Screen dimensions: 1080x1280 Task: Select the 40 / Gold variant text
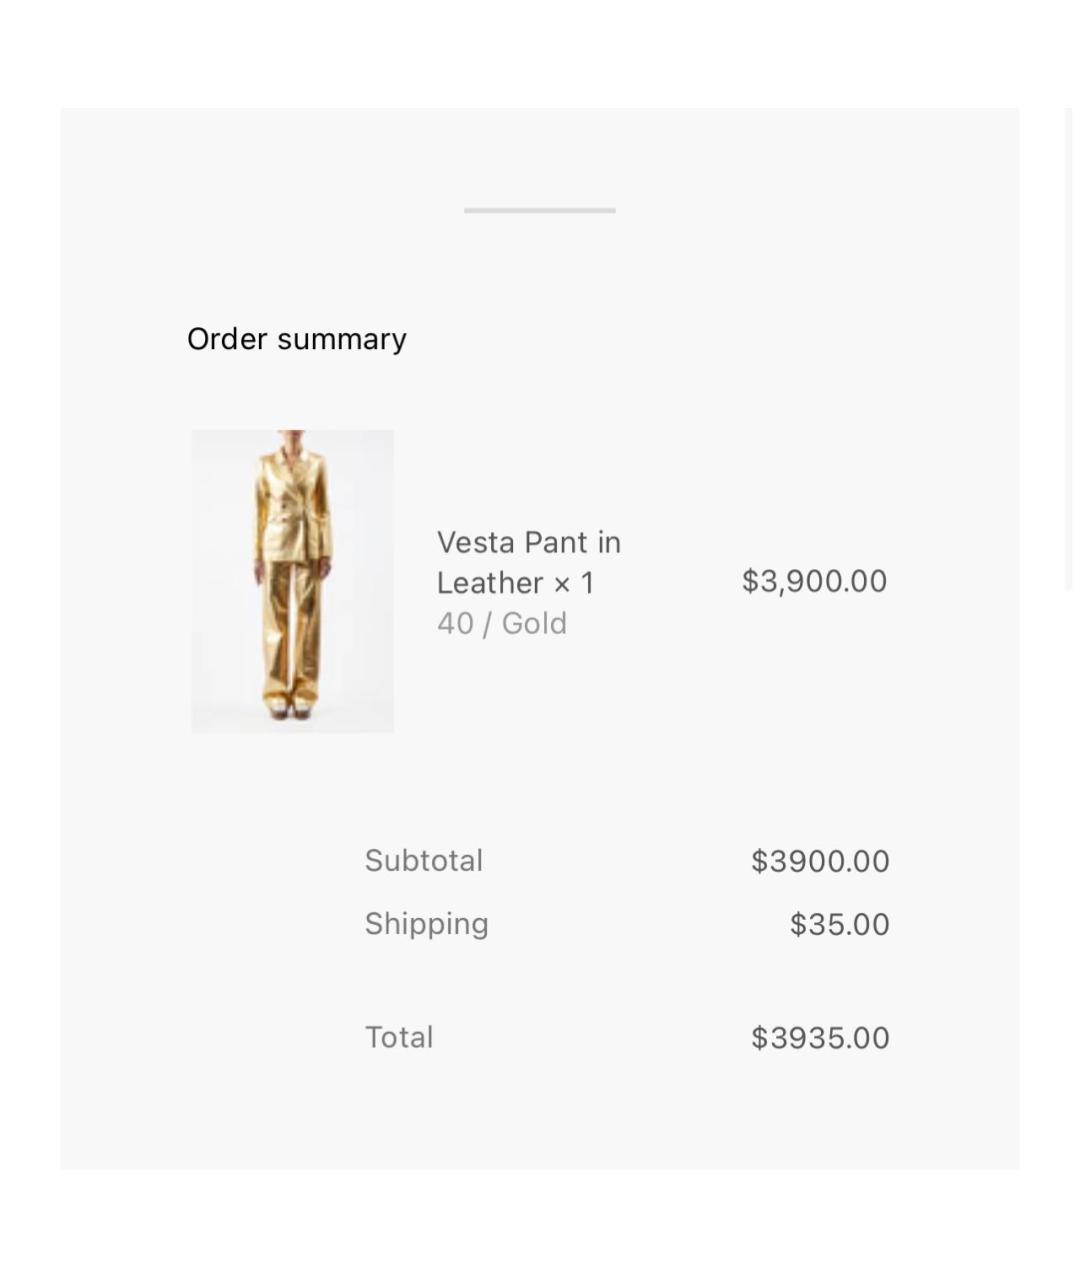pos(501,624)
